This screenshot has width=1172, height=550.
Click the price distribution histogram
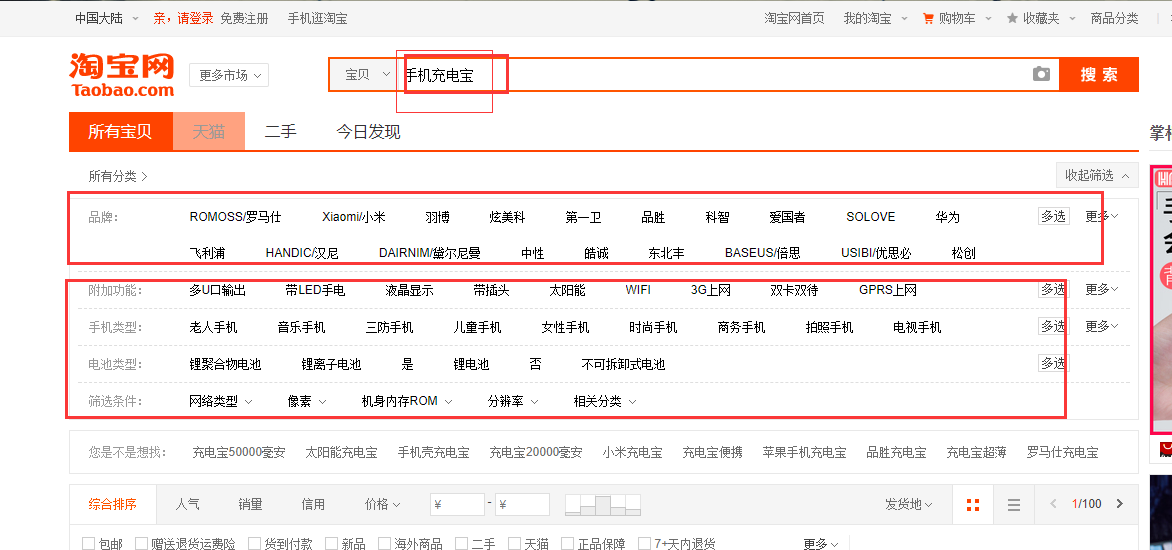(603, 504)
